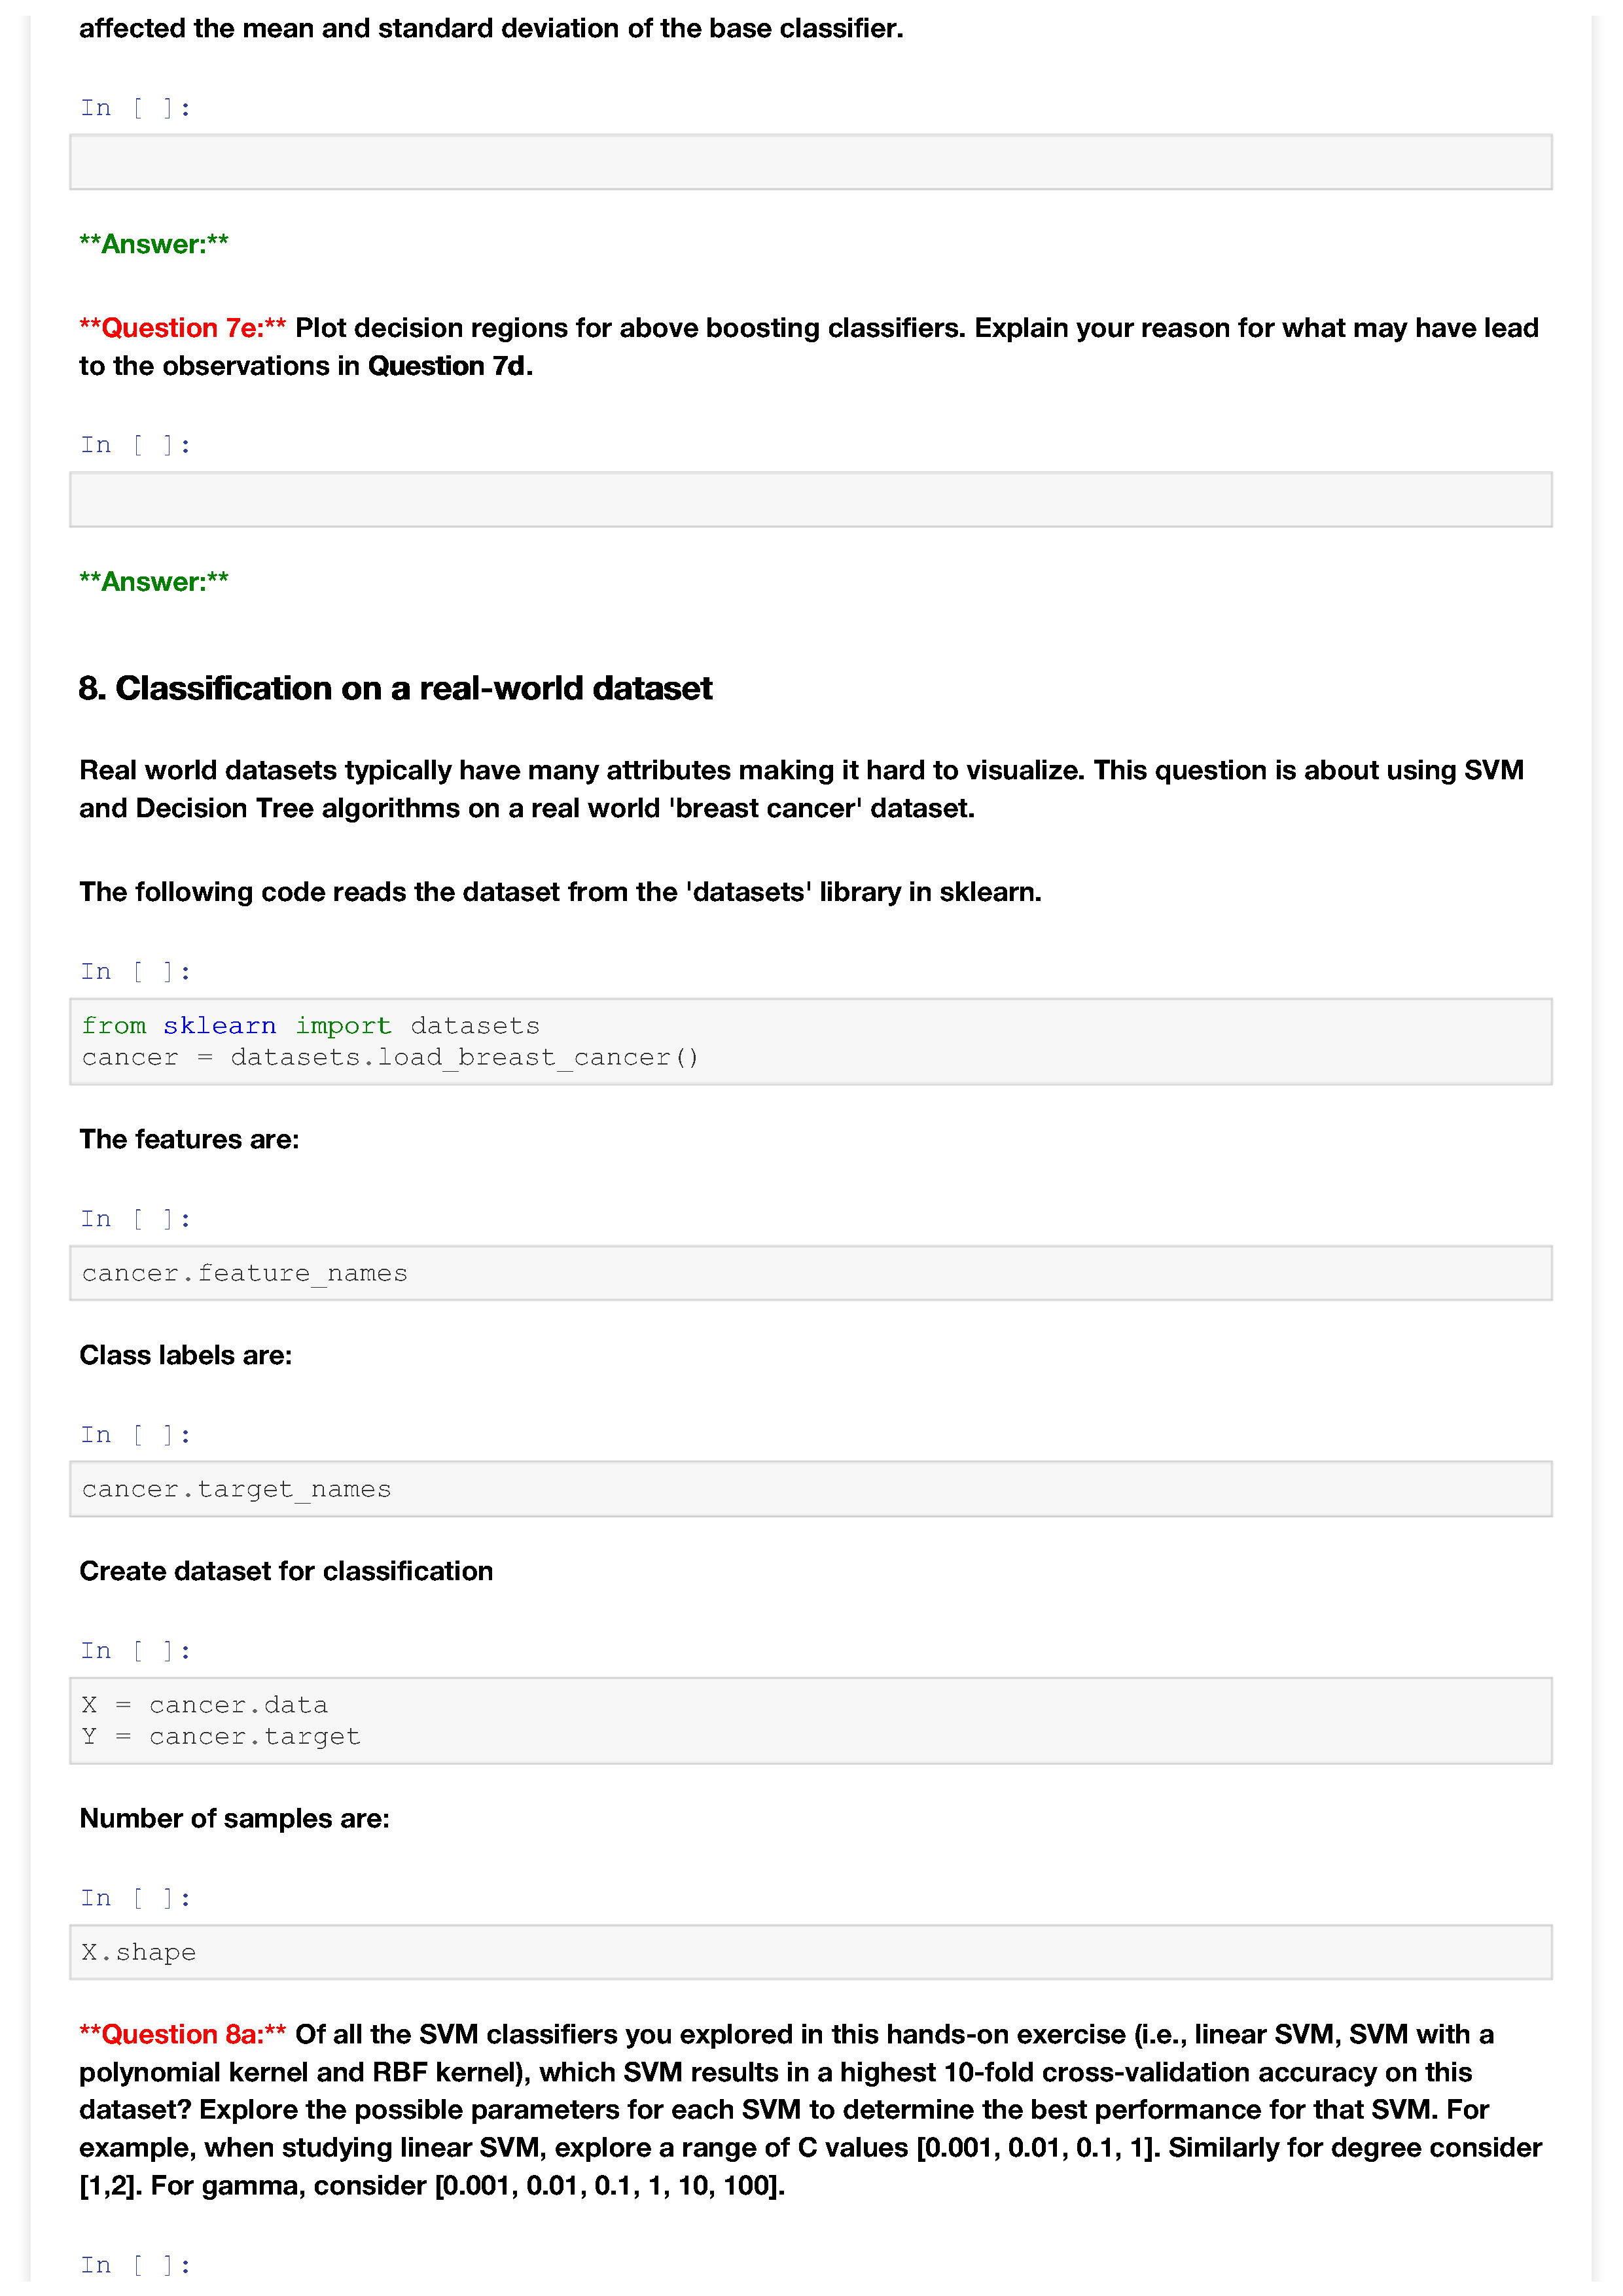Click the In [ ] prompt above sklearn import
Image resolution: width=1623 pixels, height=2296 pixels.
(x=135, y=971)
